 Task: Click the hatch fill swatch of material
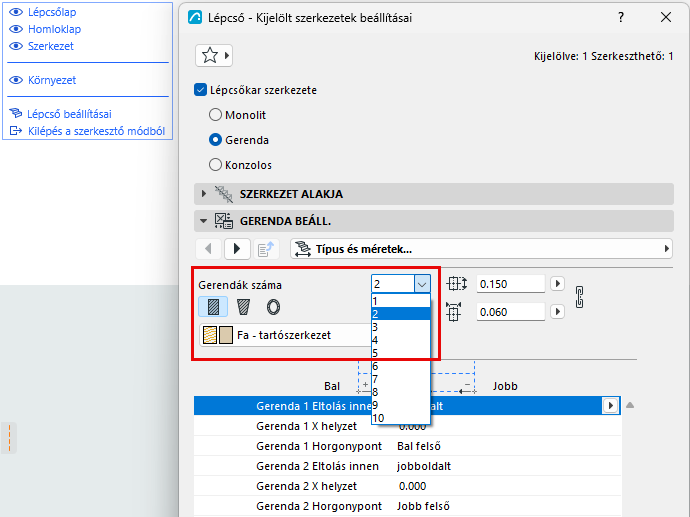210,335
